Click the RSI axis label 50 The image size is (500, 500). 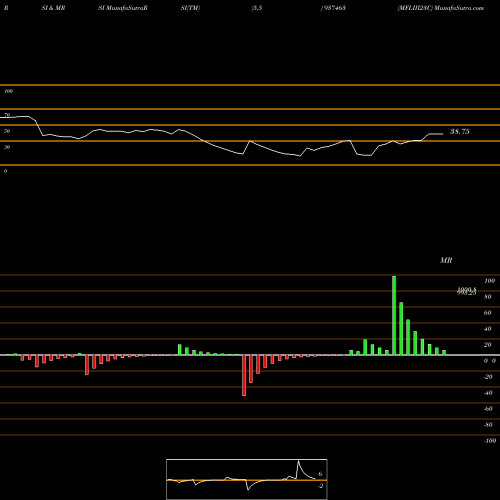pos(7,131)
